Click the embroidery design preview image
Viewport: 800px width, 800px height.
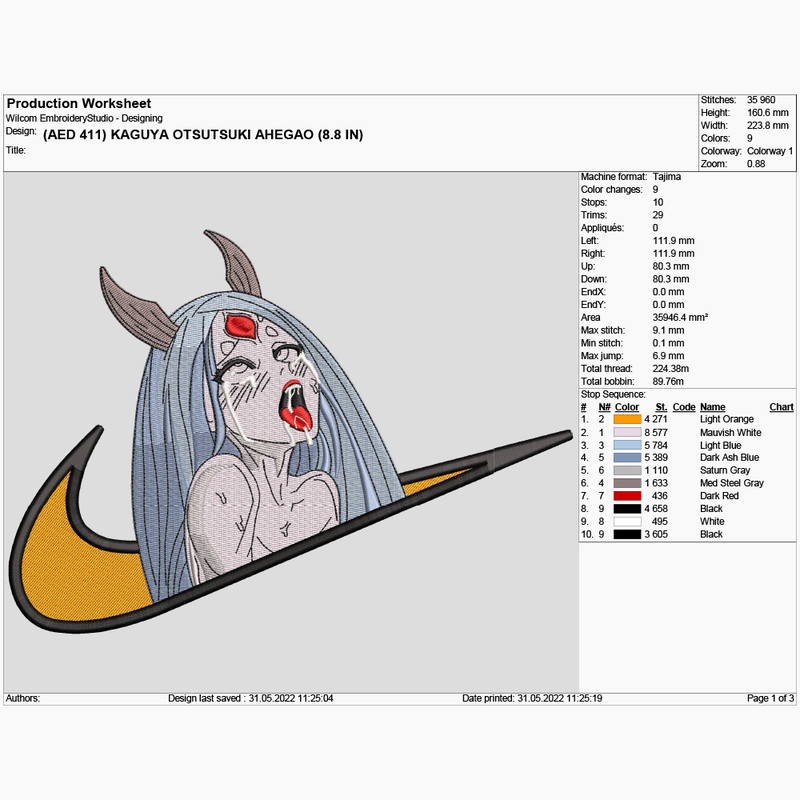(x=290, y=430)
